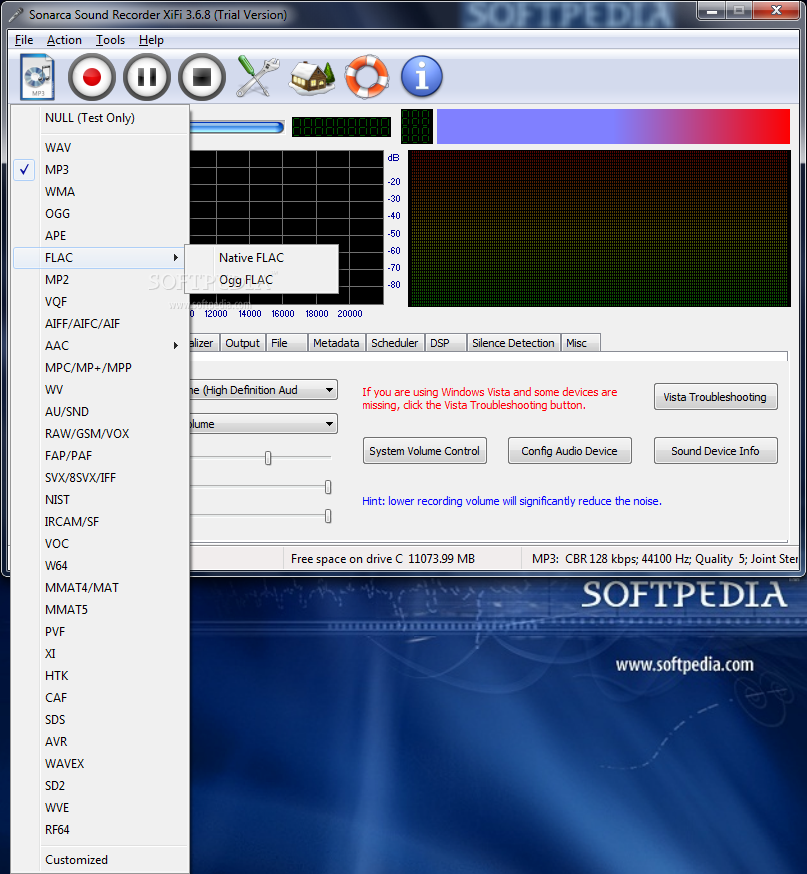This screenshot has height=874, width=807.
Task: Click the snowy house home icon
Action: coord(312,77)
